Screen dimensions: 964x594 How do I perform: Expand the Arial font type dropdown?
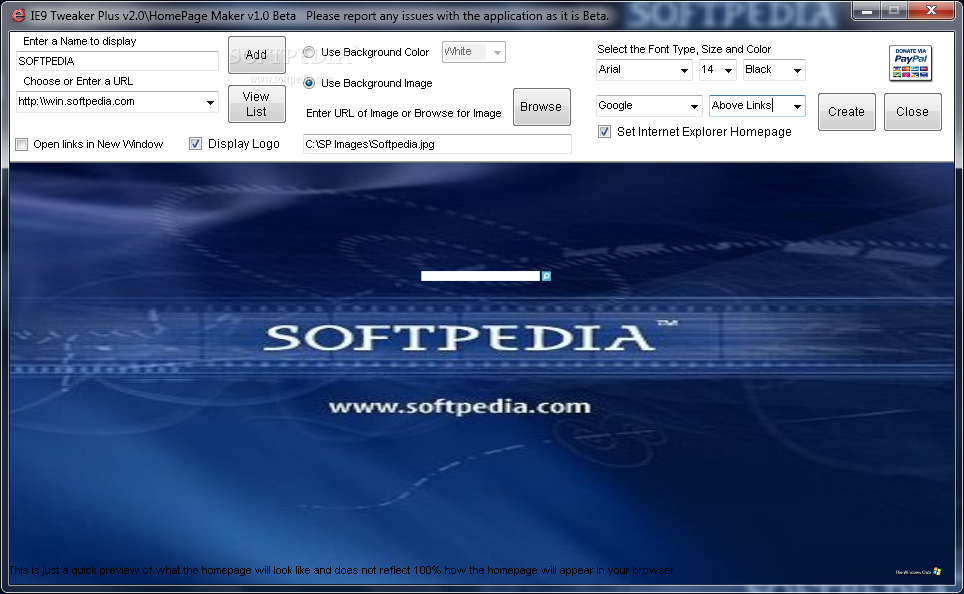684,70
